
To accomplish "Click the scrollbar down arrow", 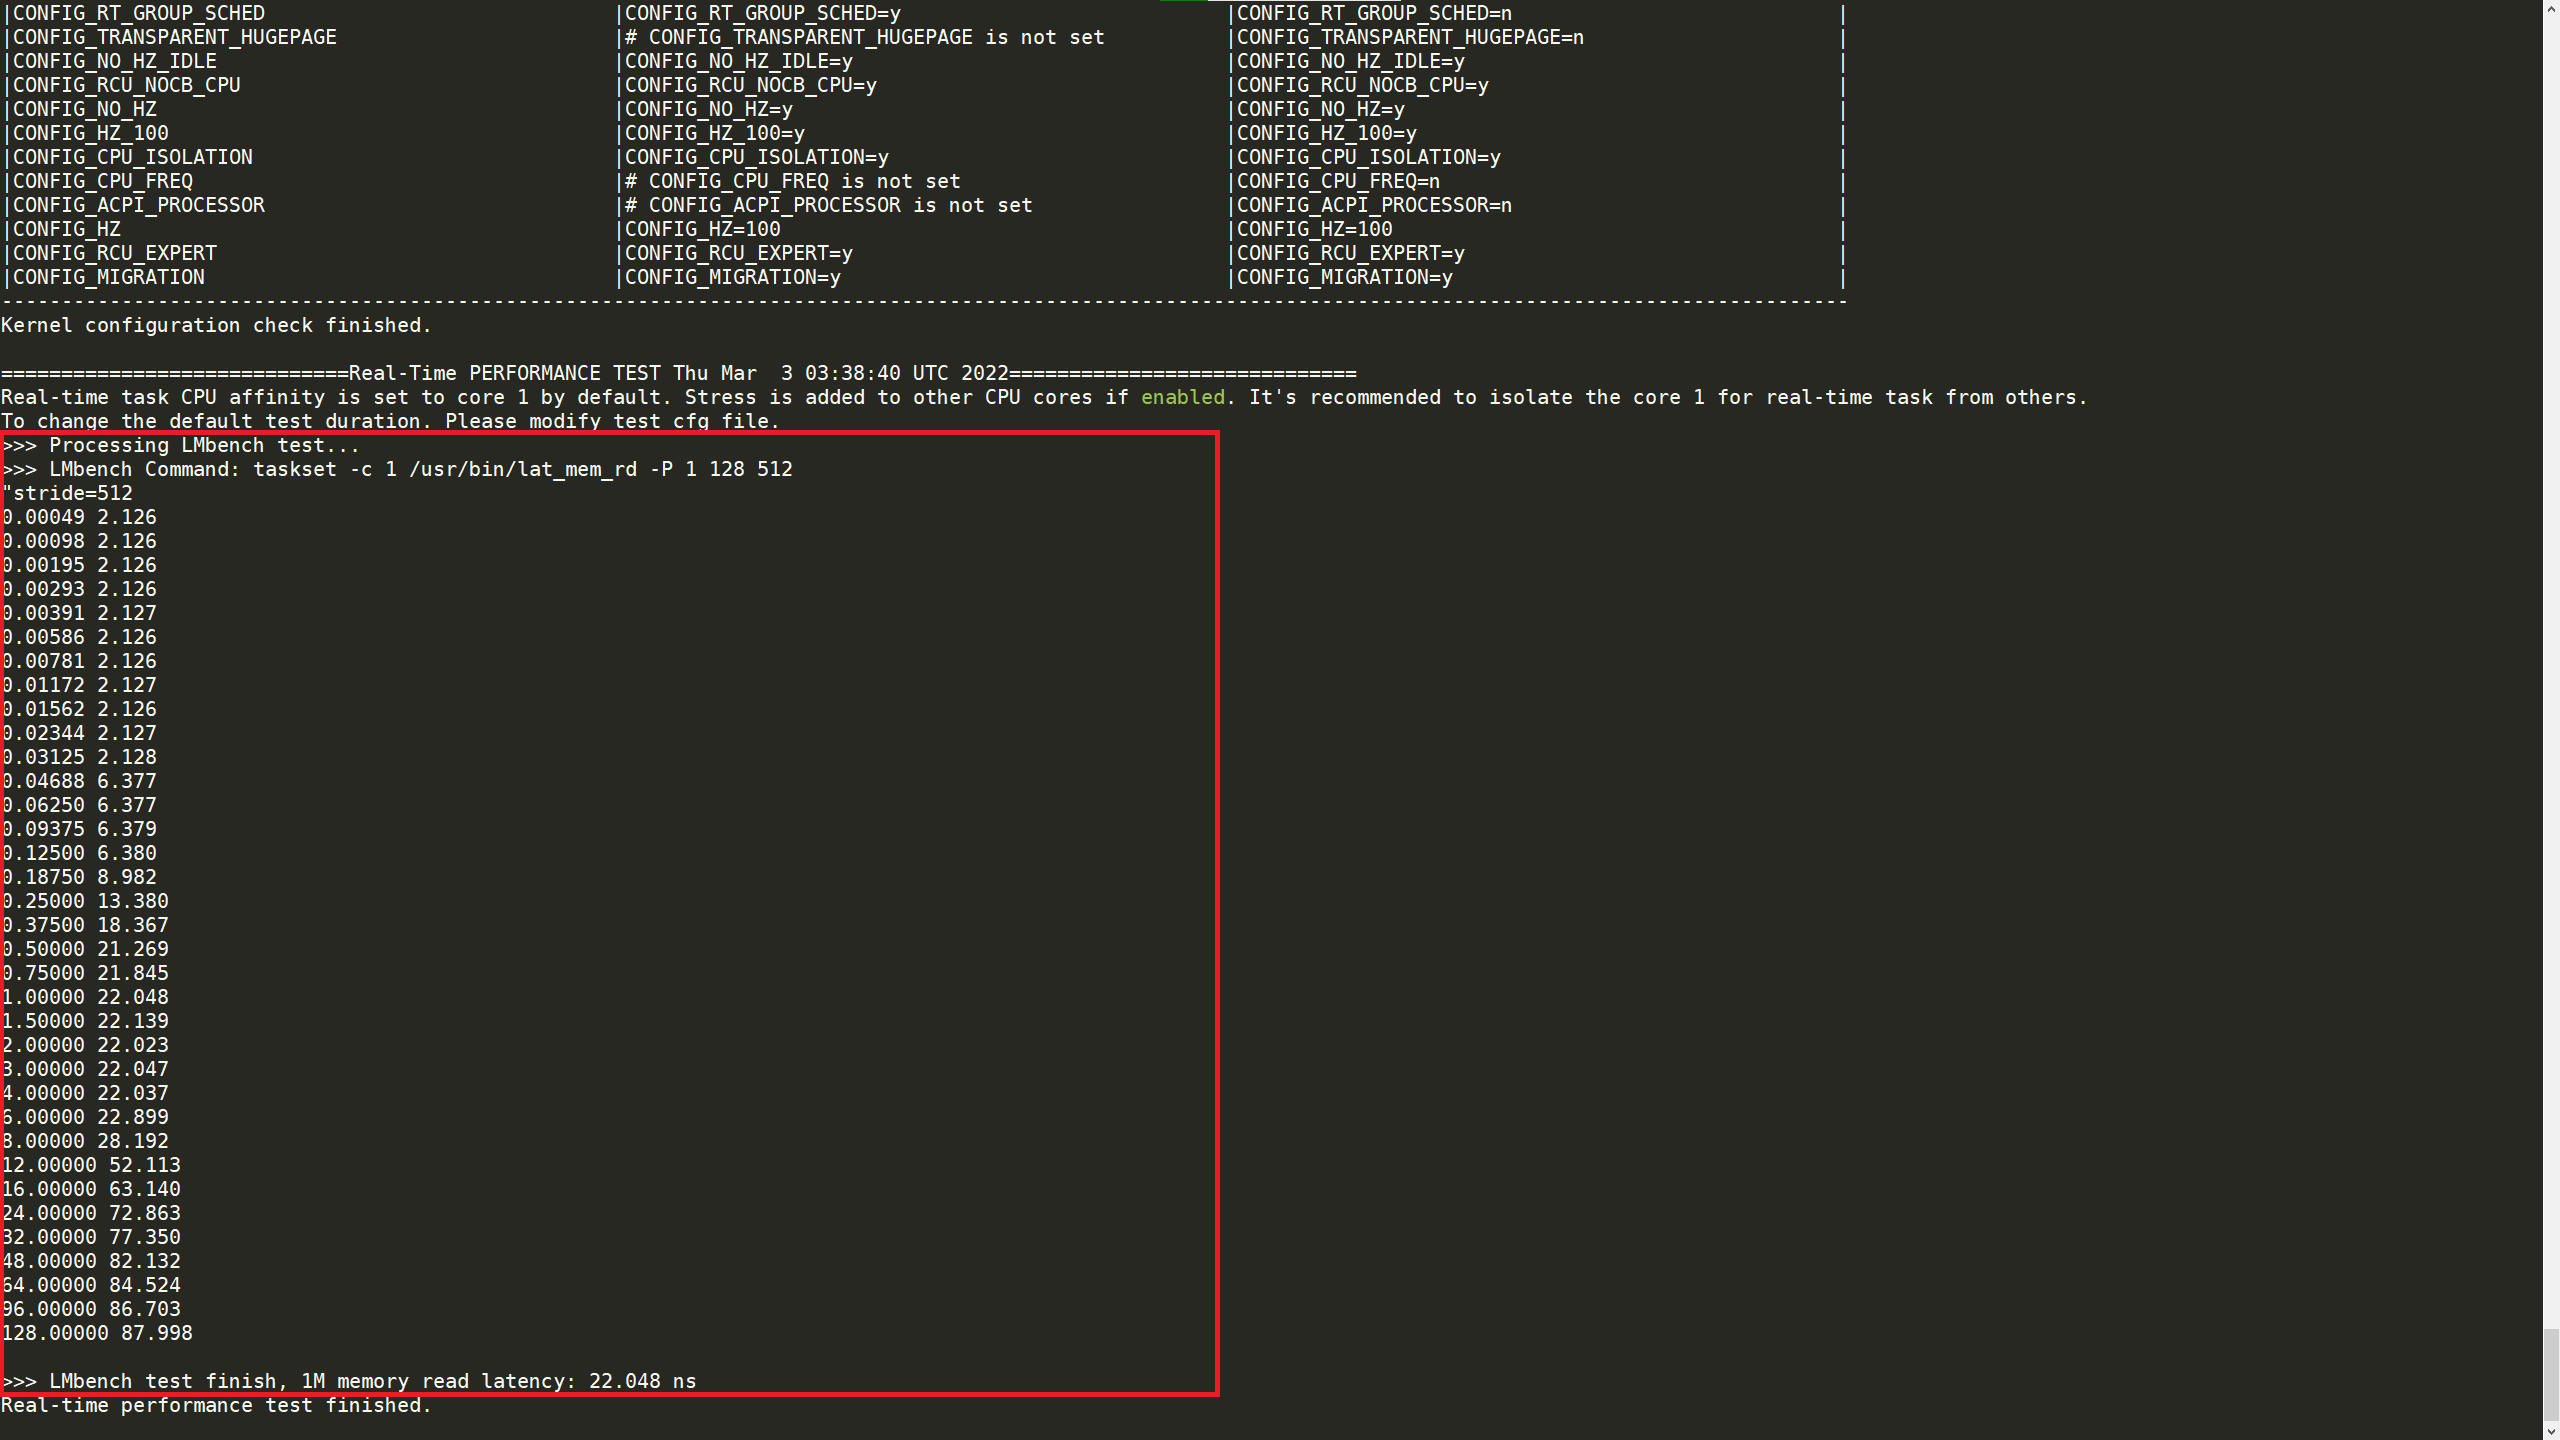I will 2551,1431.
